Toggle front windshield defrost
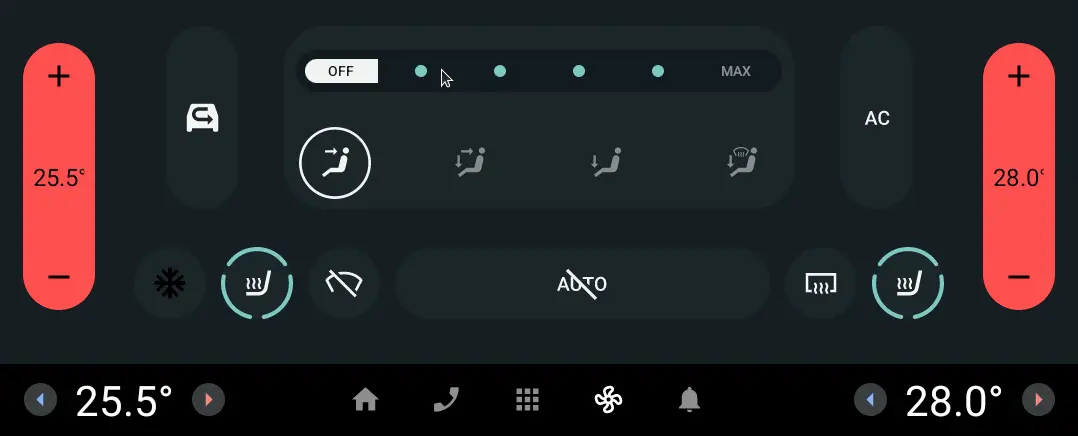The height and width of the screenshot is (436, 1078). coord(344,283)
